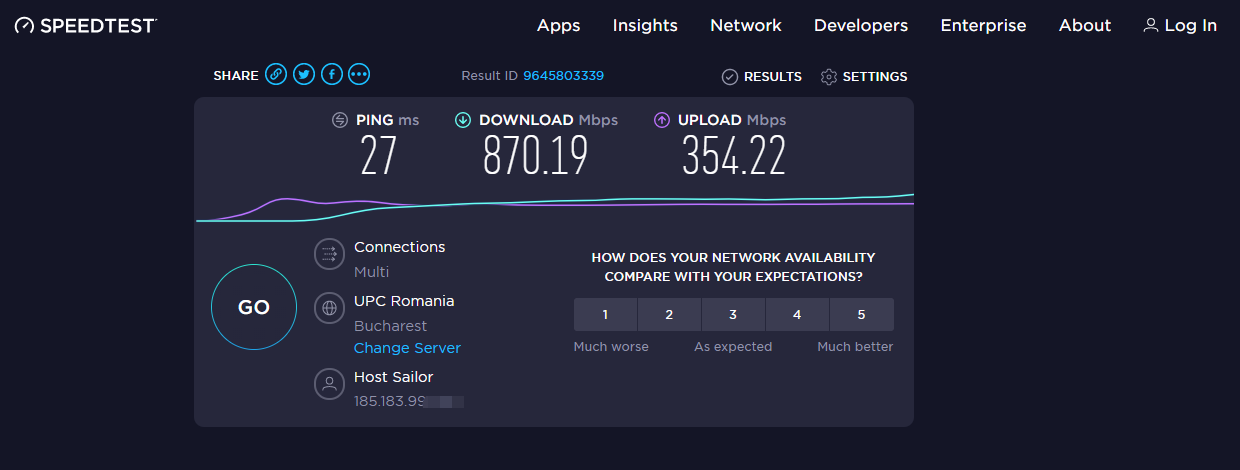Click 'Much worse' rating label
The height and width of the screenshot is (470, 1240).
coord(611,347)
